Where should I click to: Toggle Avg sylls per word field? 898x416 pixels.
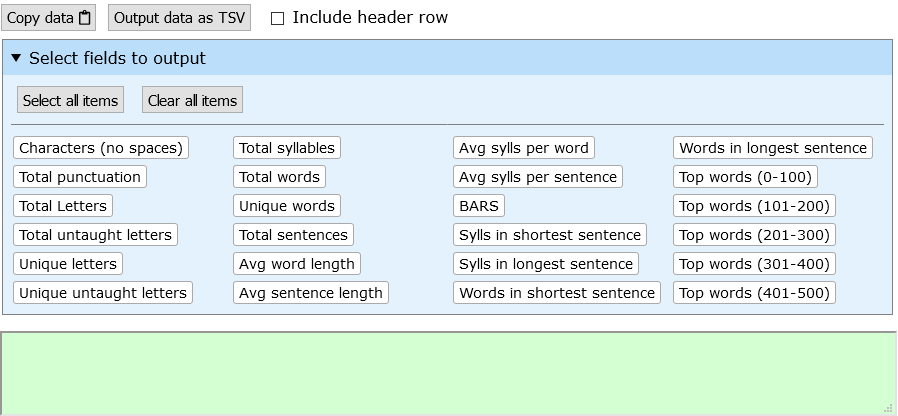(x=524, y=148)
